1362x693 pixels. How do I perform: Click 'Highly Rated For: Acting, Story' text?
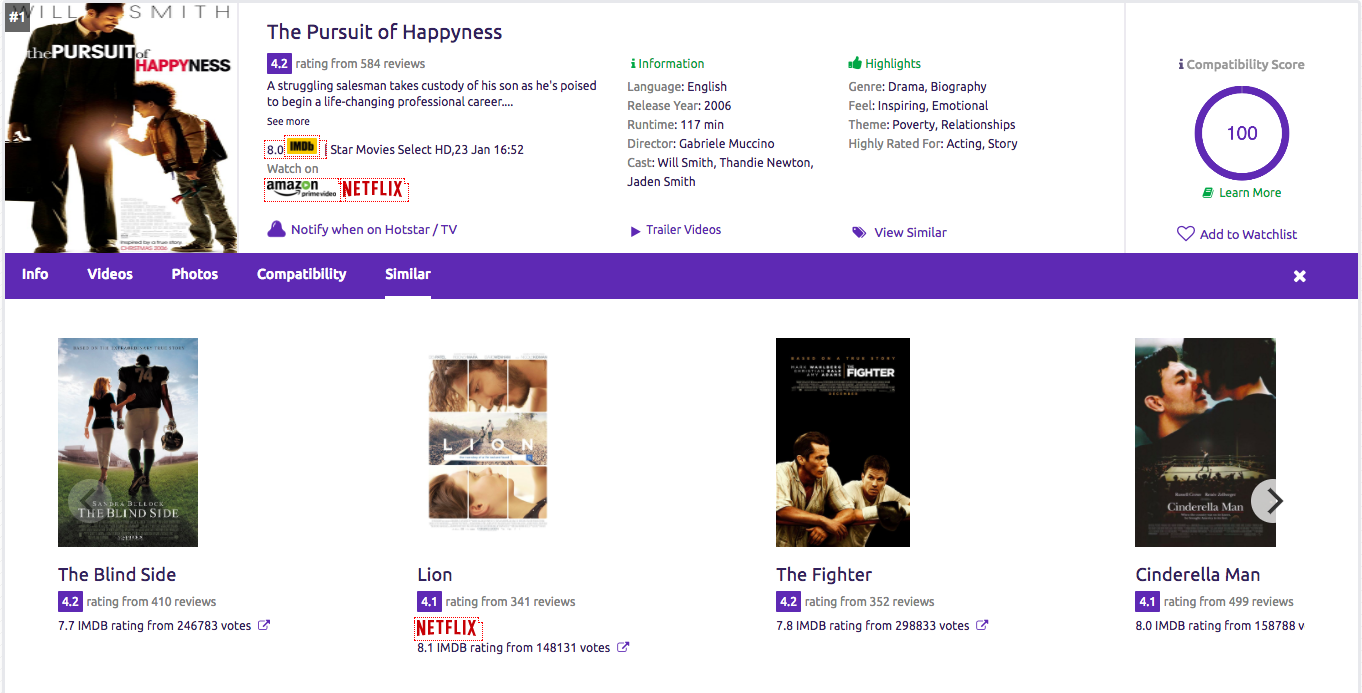pyautogui.click(x=933, y=144)
